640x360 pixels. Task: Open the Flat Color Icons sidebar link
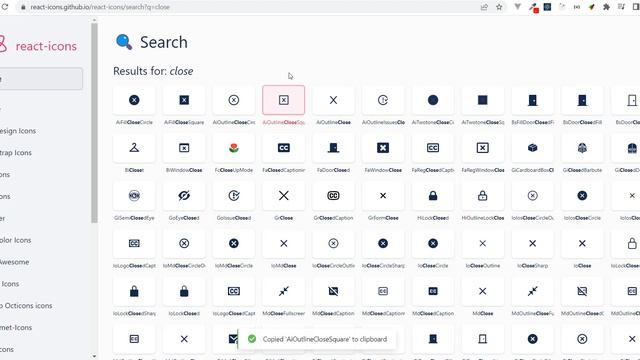coord(16,240)
